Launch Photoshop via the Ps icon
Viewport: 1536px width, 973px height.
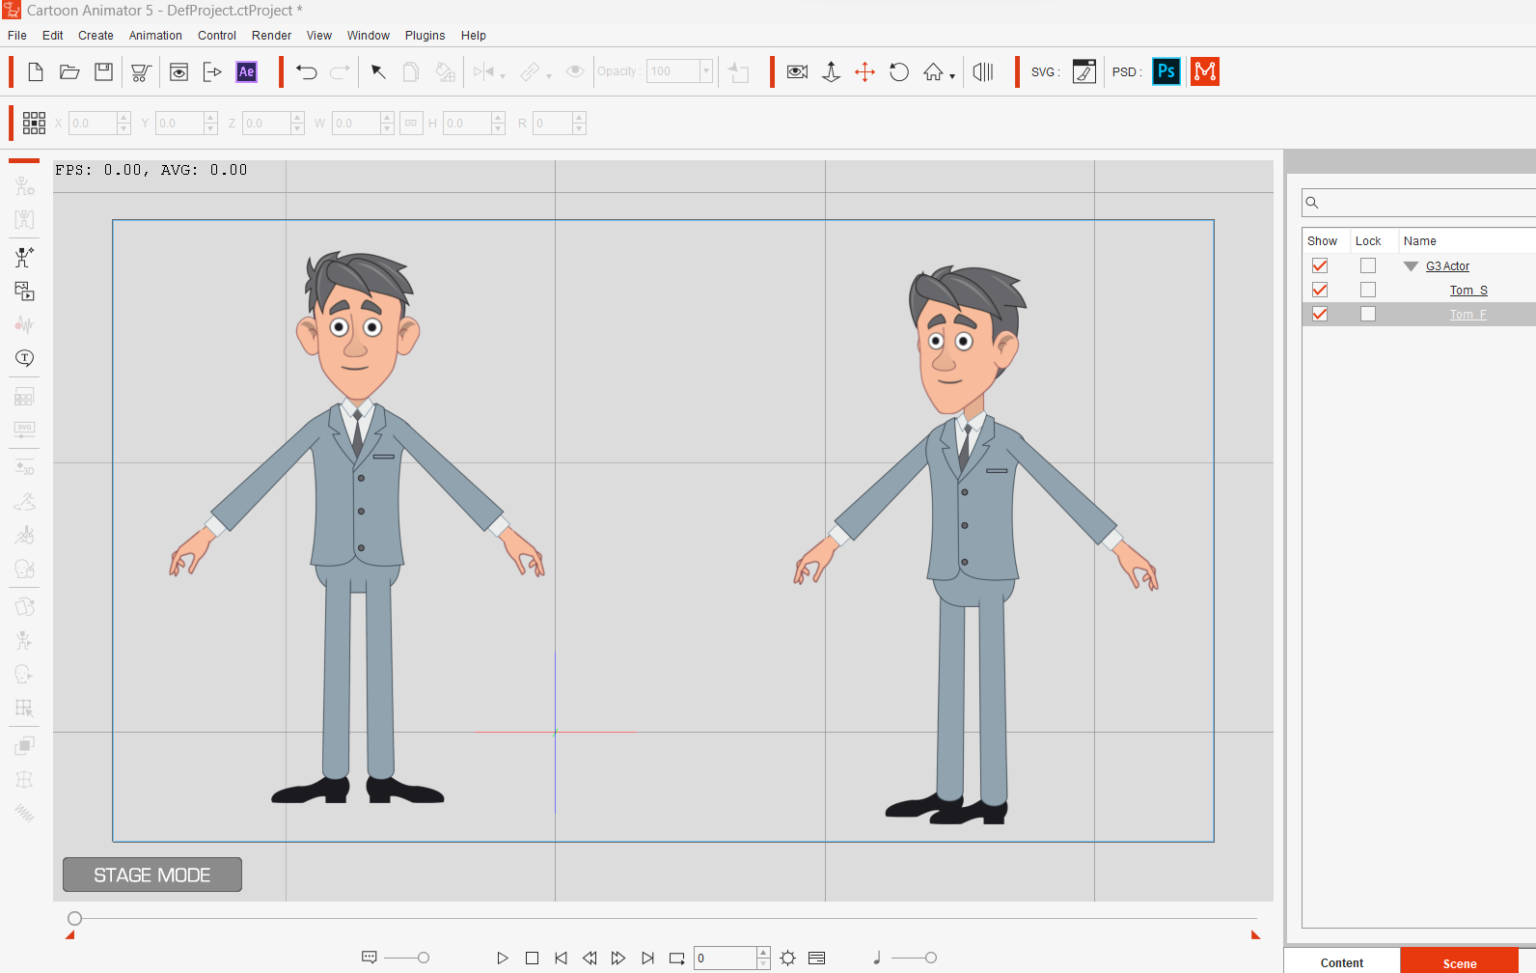click(x=1166, y=71)
